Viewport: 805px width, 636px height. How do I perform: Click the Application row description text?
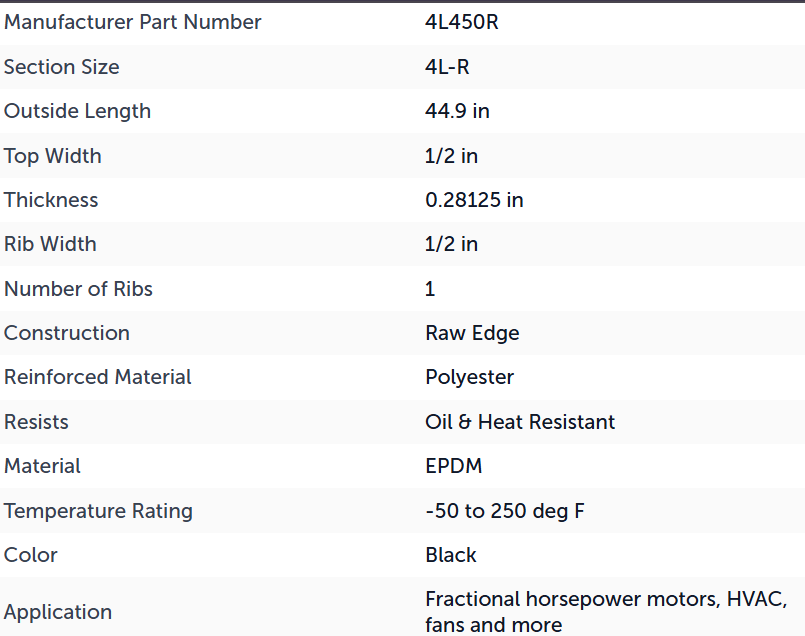[606, 612]
